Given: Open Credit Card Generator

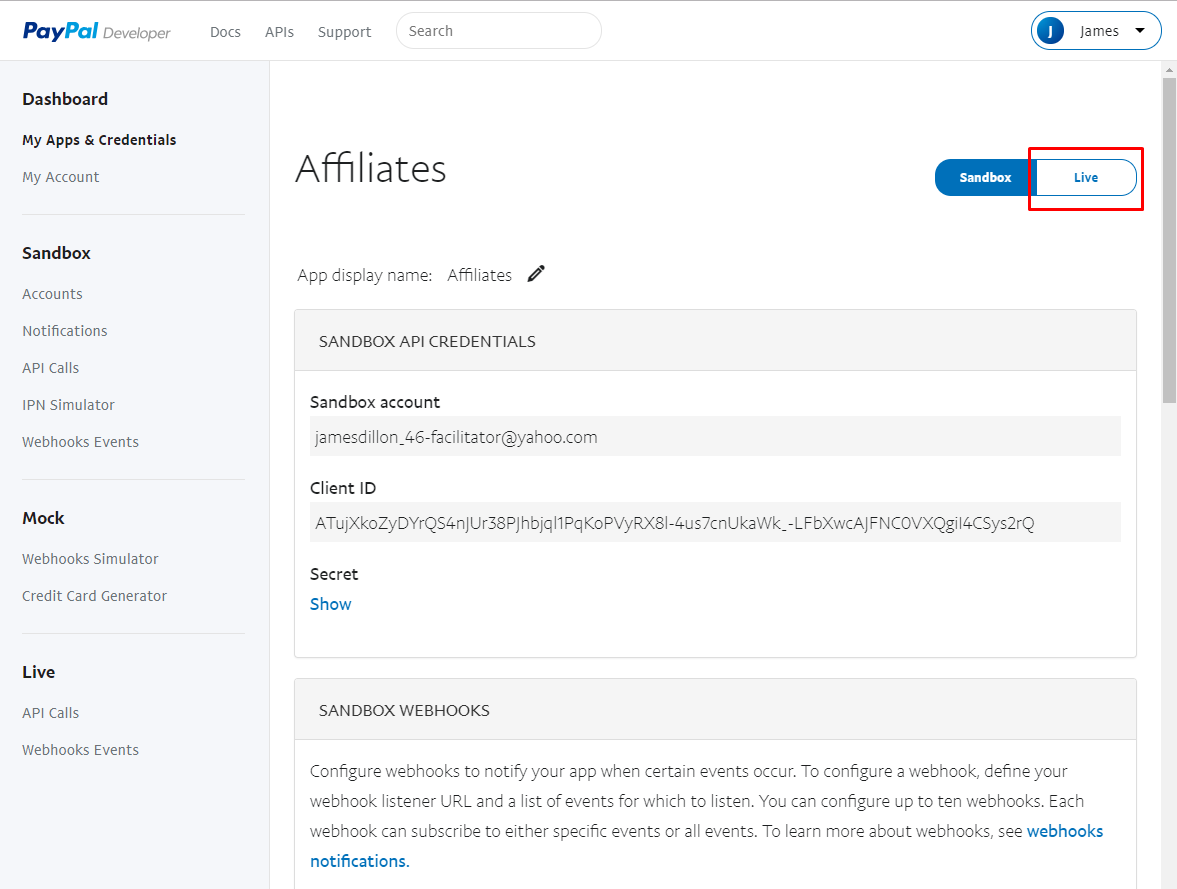Looking at the screenshot, I should click(95, 596).
